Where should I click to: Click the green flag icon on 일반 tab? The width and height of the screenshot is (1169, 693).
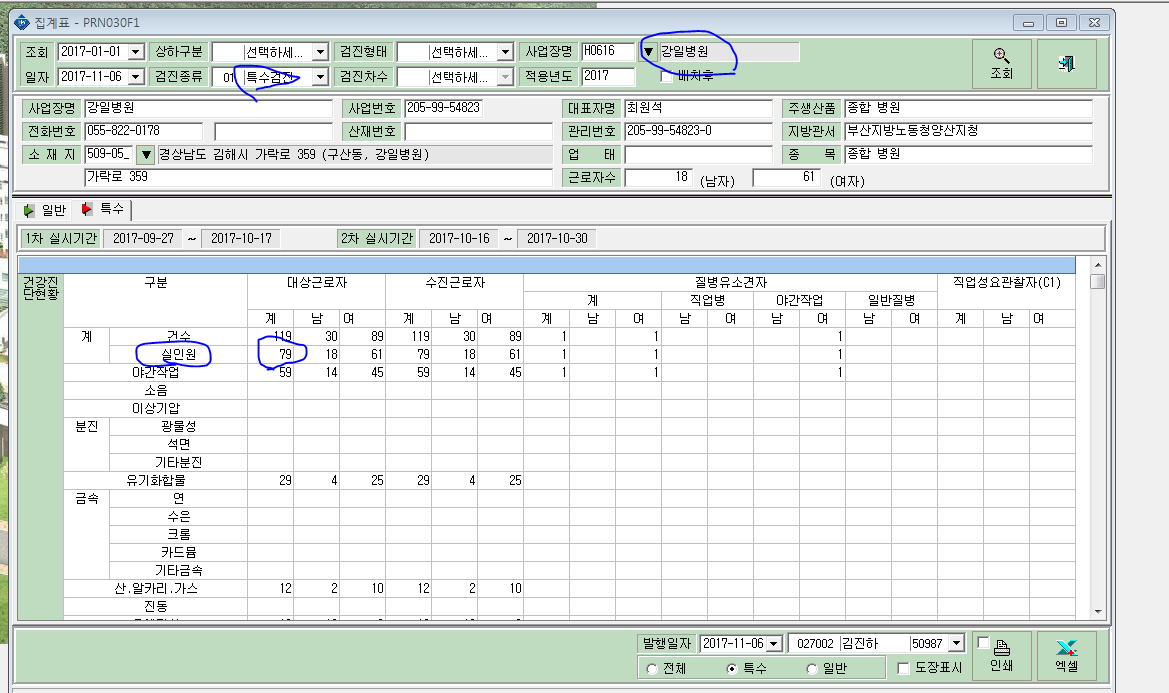28,211
